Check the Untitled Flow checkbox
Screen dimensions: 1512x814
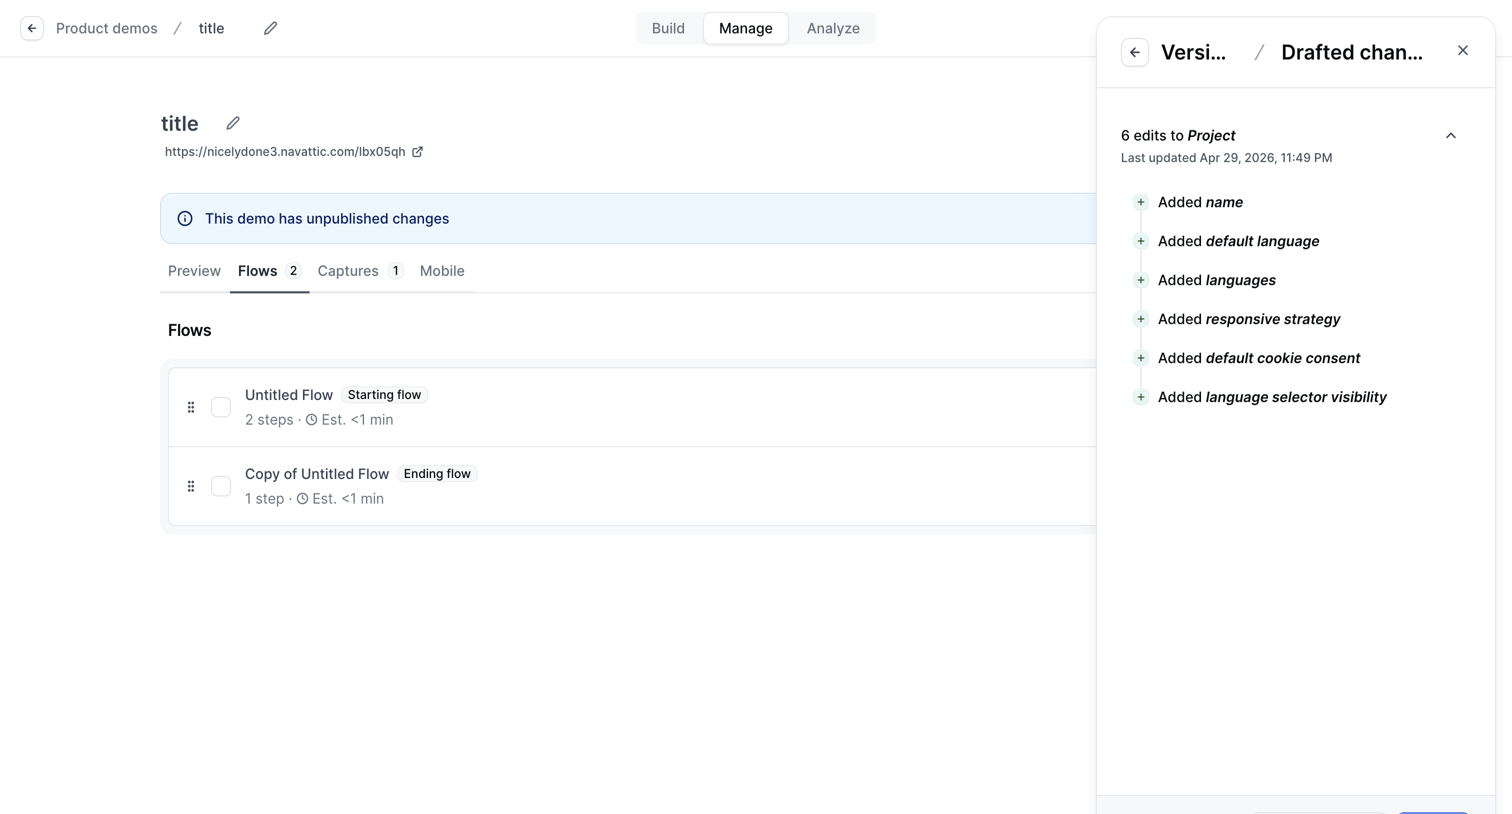221,407
